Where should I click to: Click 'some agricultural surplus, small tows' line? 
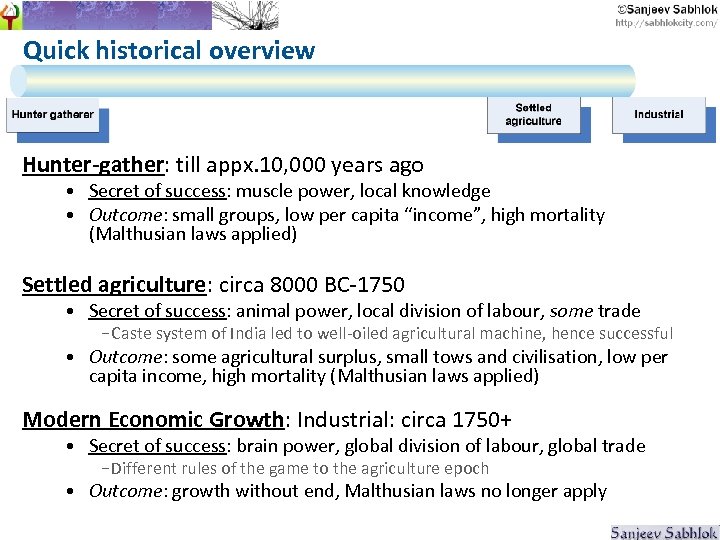pyautogui.click(x=378, y=357)
